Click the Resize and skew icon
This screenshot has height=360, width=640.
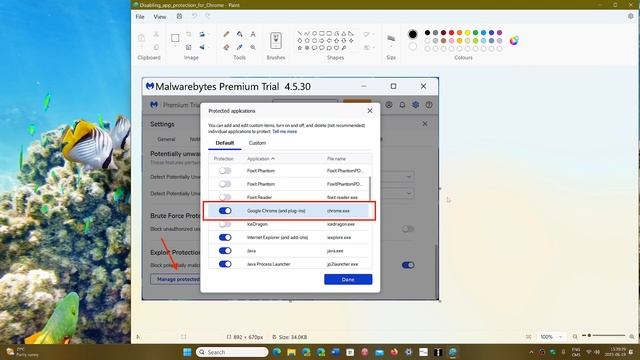point(189,47)
